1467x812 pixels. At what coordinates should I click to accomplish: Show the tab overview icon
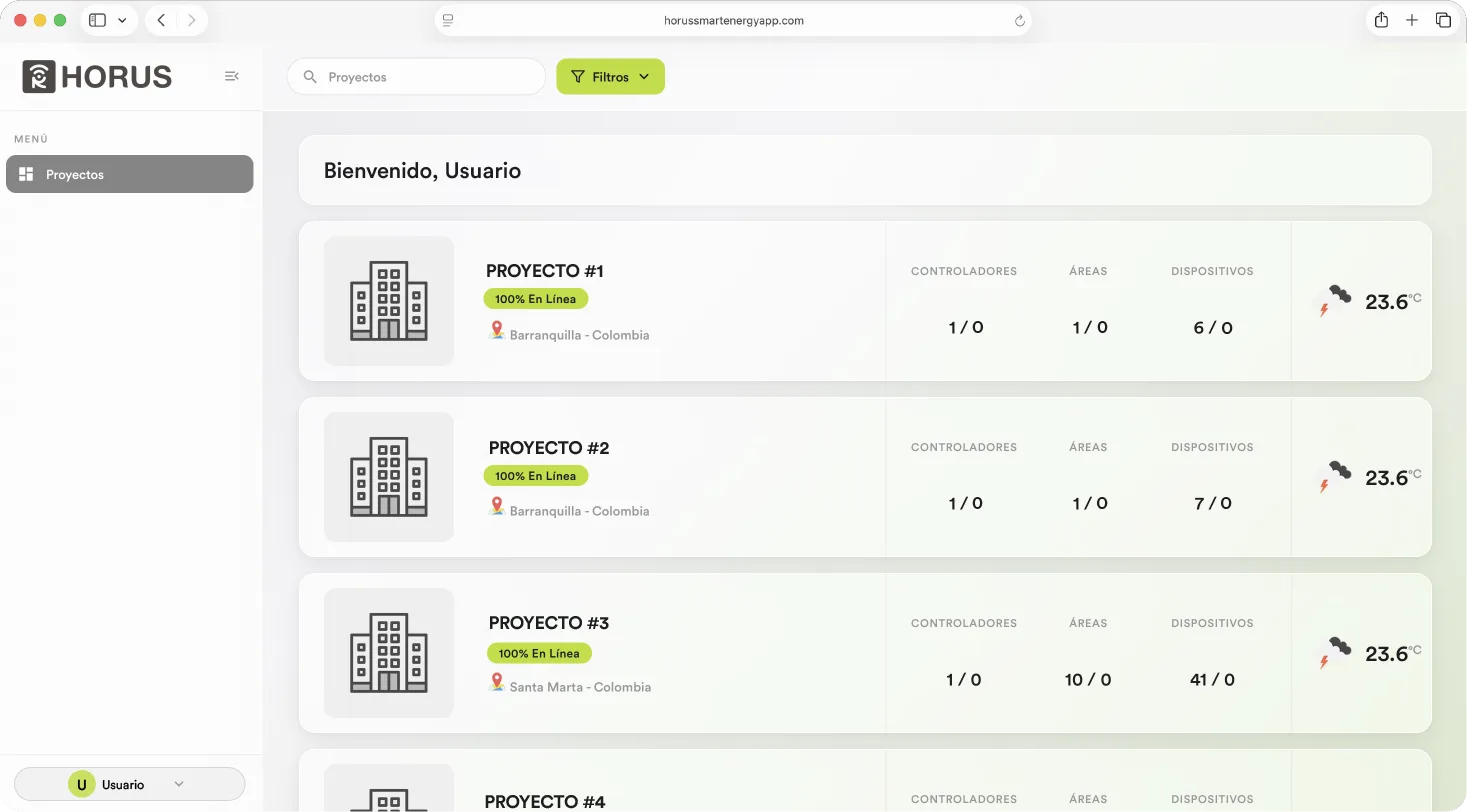(x=1443, y=20)
